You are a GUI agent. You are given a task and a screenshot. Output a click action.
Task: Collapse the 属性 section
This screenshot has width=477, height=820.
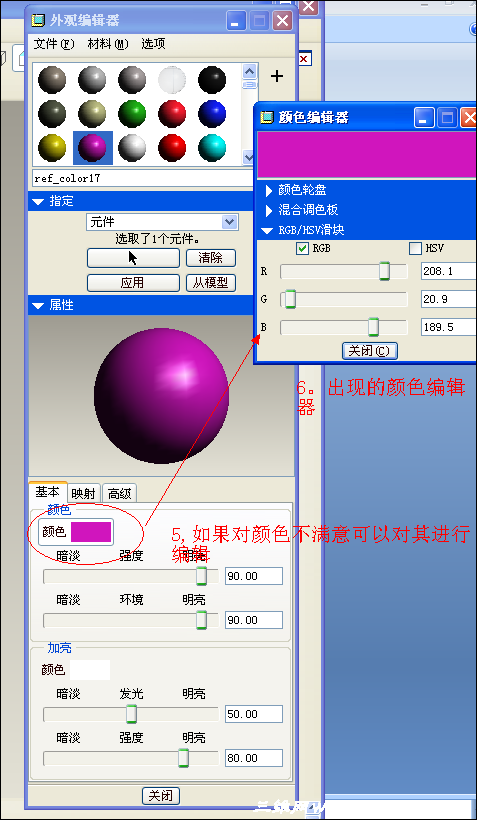point(38,305)
